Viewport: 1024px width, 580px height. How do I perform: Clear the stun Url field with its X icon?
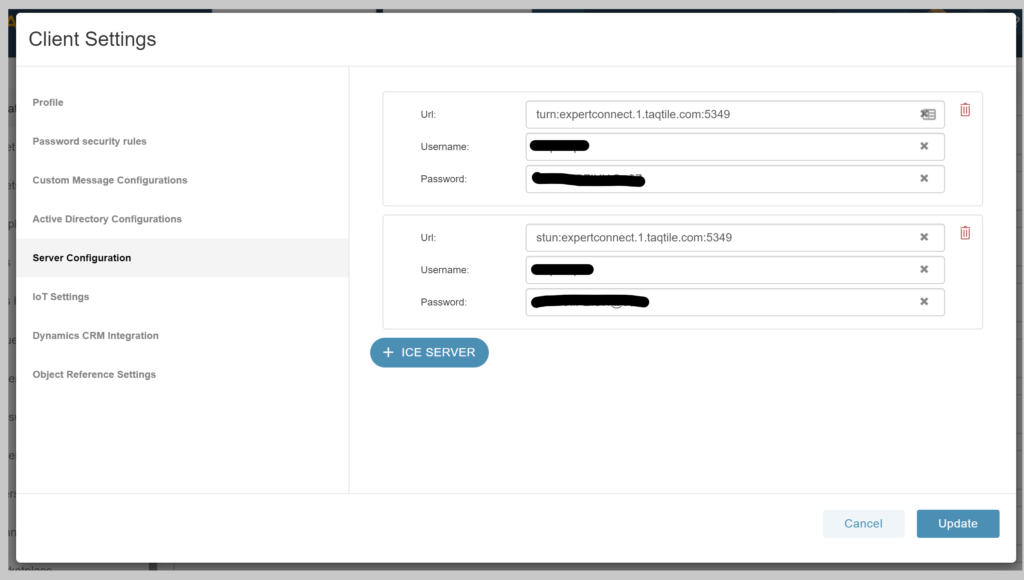[x=924, y=237]
